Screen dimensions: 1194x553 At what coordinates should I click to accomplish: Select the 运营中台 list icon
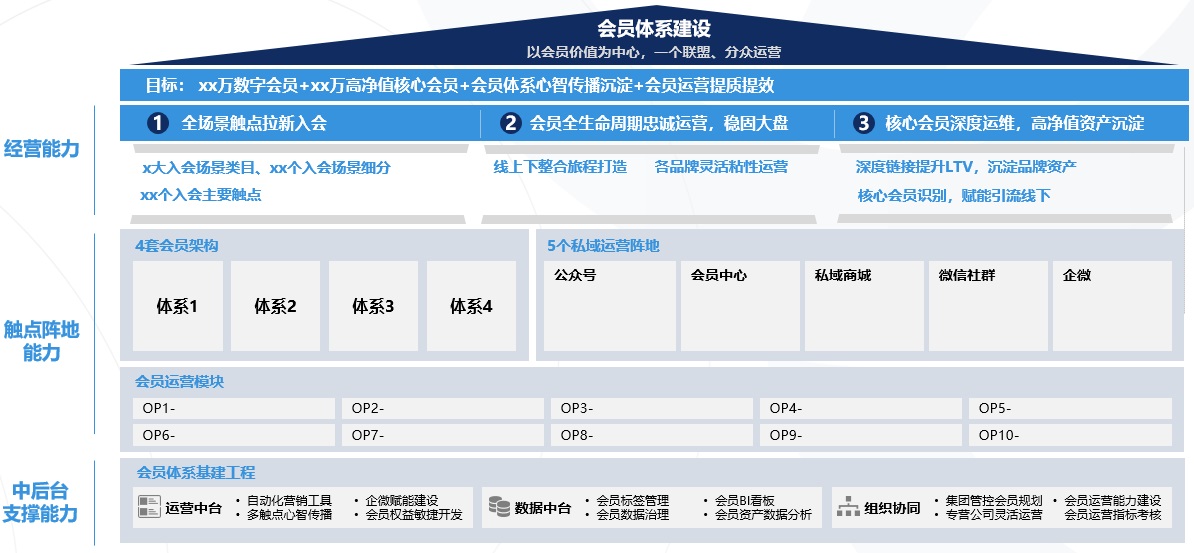149,507
